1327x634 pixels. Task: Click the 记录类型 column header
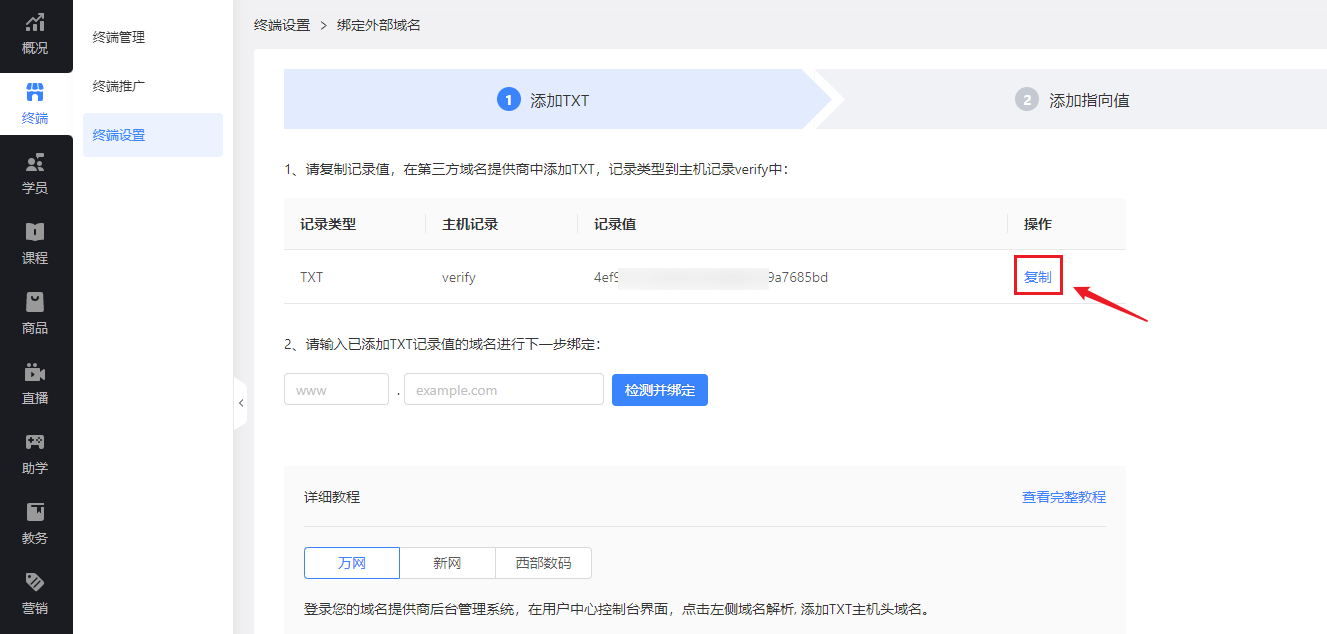[328, 224]
